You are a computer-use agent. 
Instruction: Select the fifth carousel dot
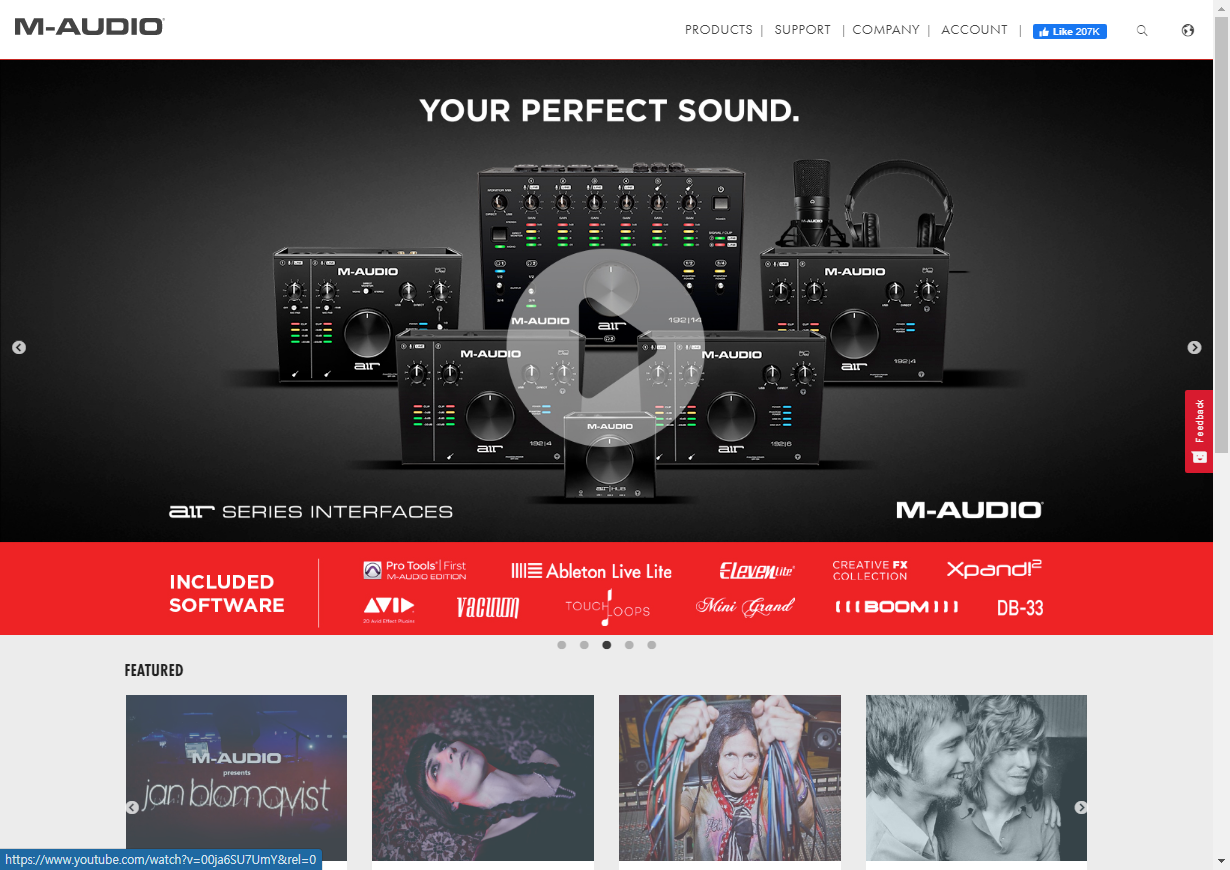tap(652, 645)
